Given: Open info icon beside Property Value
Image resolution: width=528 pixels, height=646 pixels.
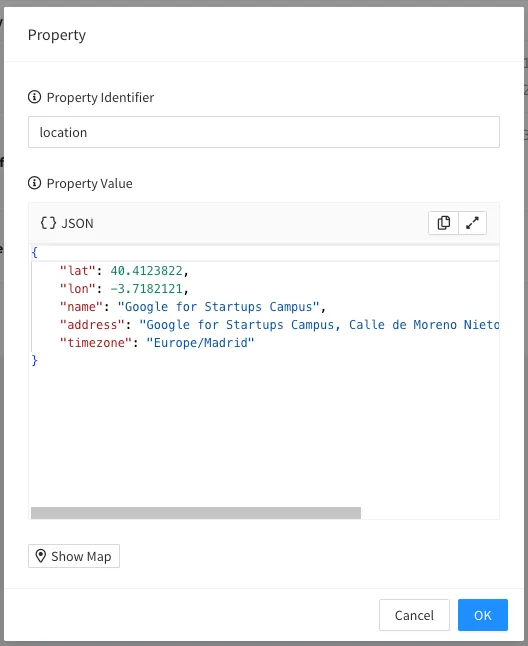Looking at the screenshot, I should 34,183.
